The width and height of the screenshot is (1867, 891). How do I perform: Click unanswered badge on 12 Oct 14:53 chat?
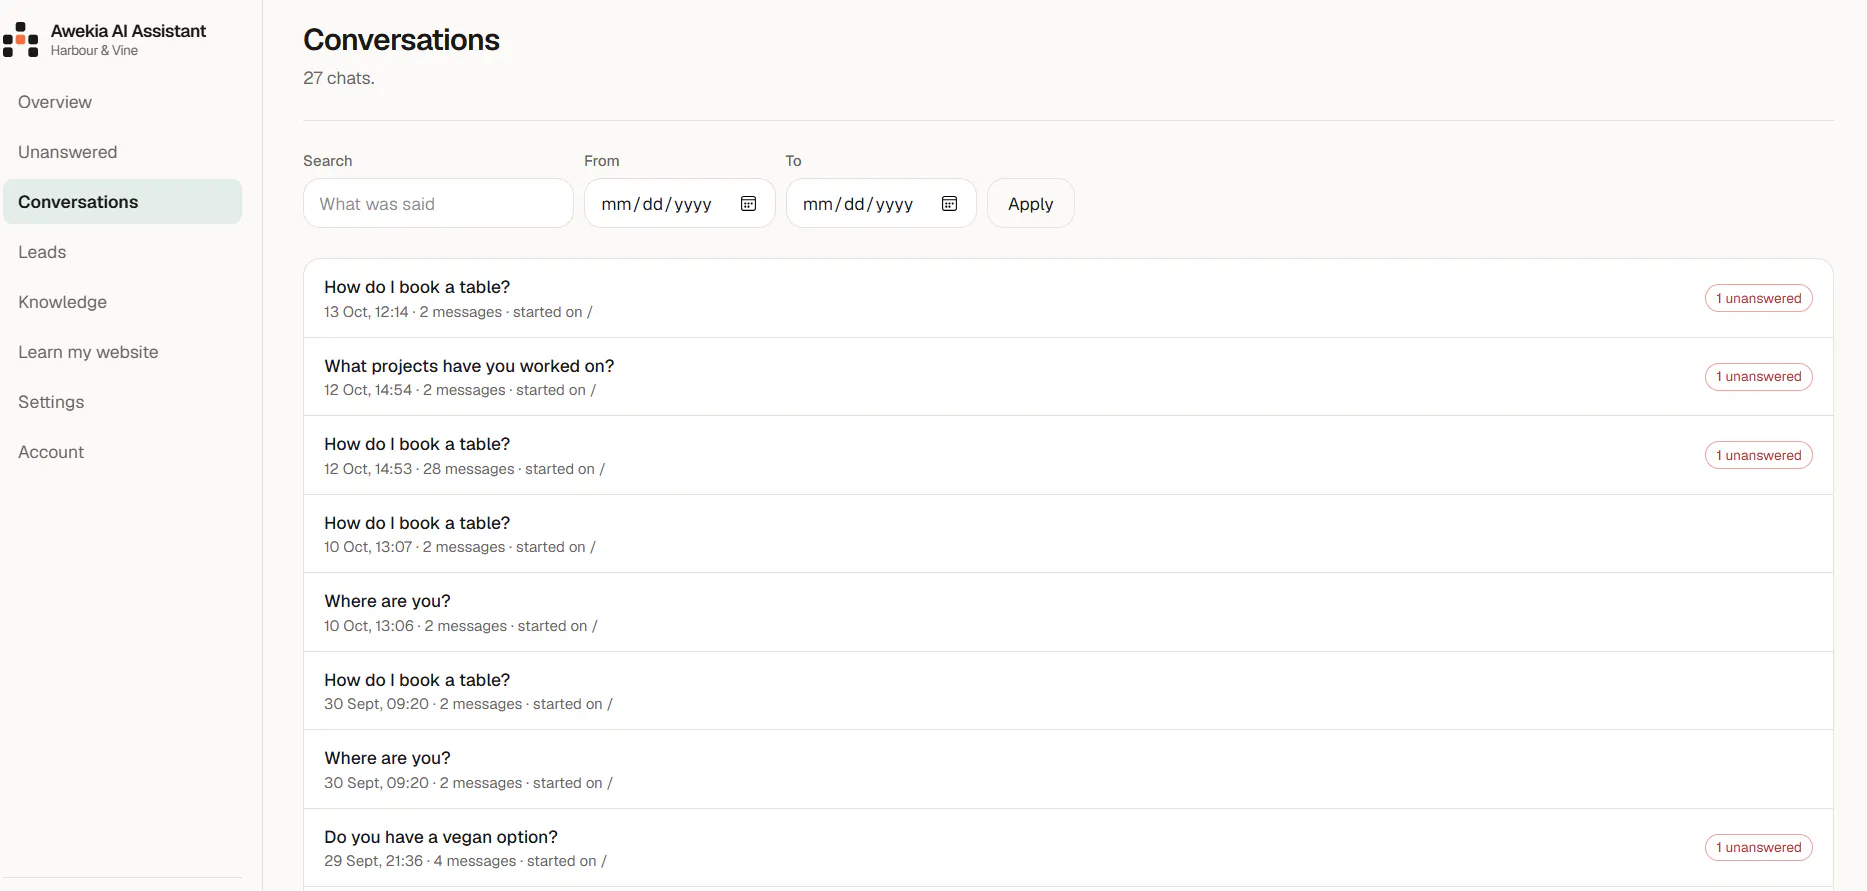pyautogui.click(x=1759, y=455)
